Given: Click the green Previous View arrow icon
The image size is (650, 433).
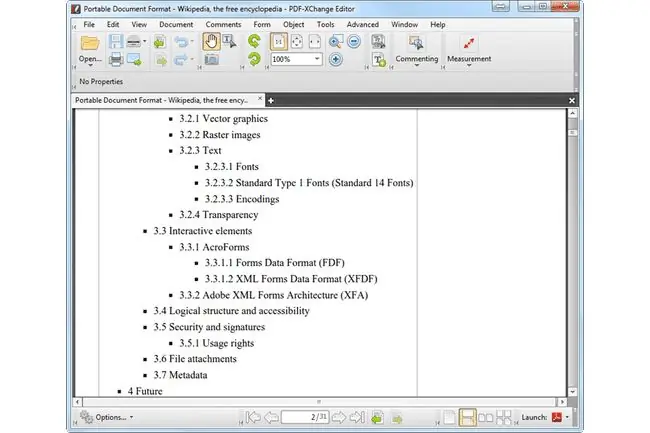Looking at the screenshot, I should click(377, 418).
